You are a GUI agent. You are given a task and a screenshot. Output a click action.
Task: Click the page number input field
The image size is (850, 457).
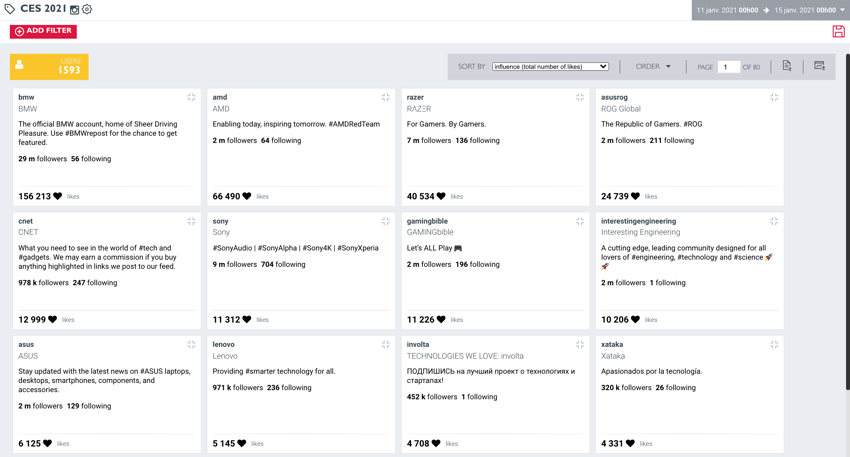(729, 67)
